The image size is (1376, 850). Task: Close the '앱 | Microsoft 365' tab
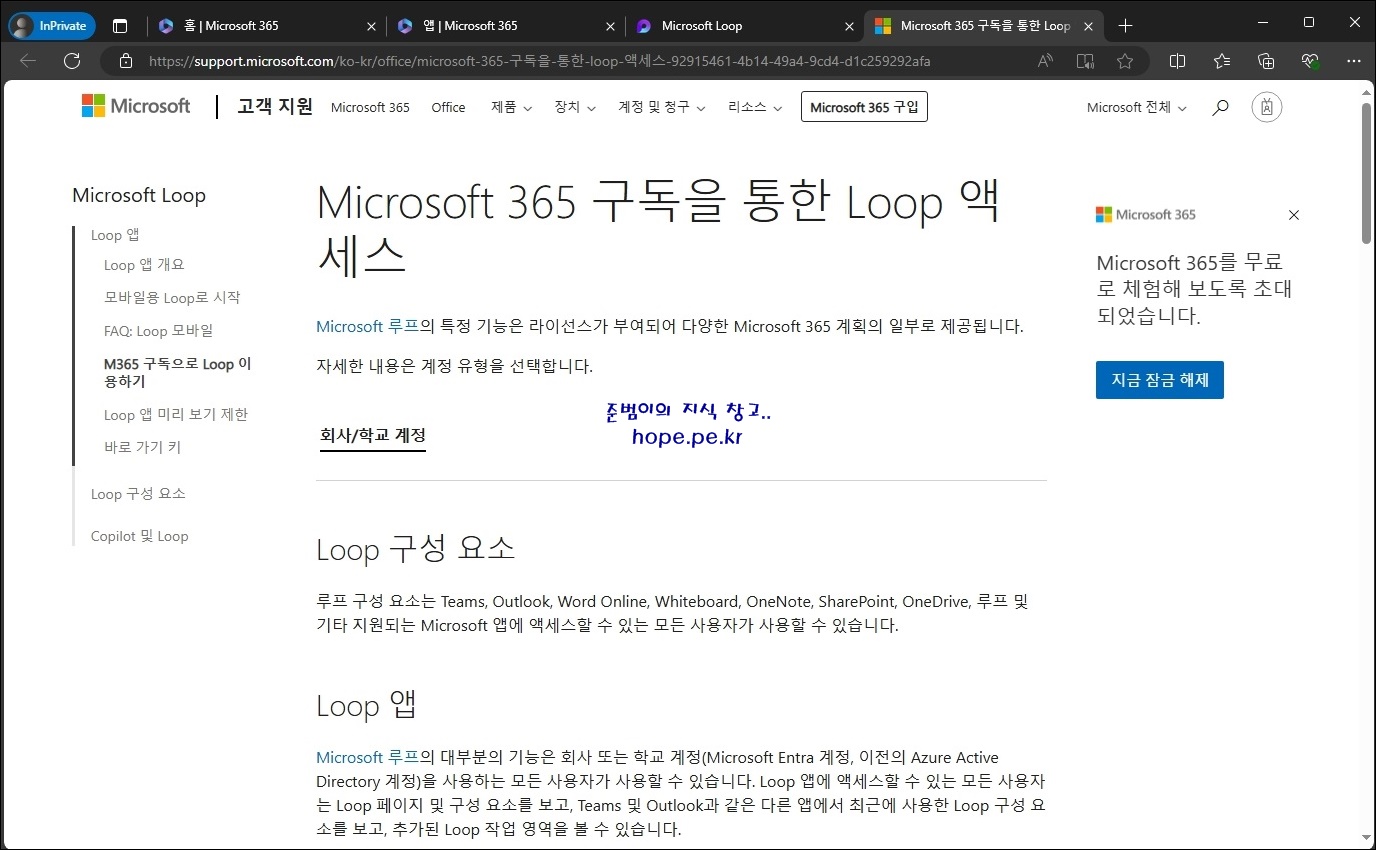(x=610, y=26)
